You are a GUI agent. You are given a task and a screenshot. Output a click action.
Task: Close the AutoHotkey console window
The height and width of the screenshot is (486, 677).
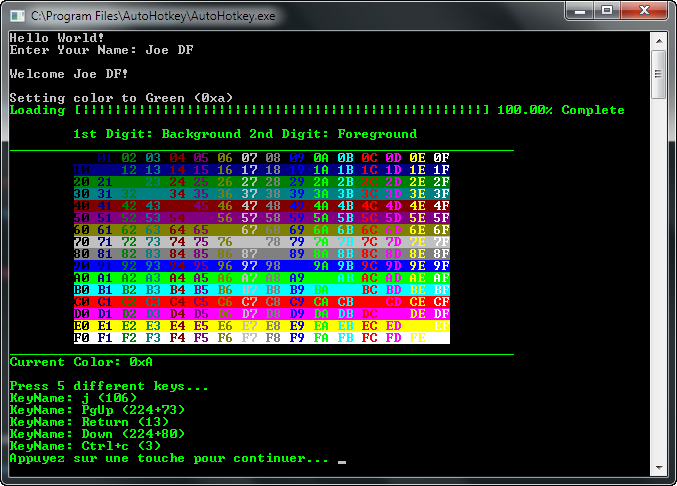point(644,11)
